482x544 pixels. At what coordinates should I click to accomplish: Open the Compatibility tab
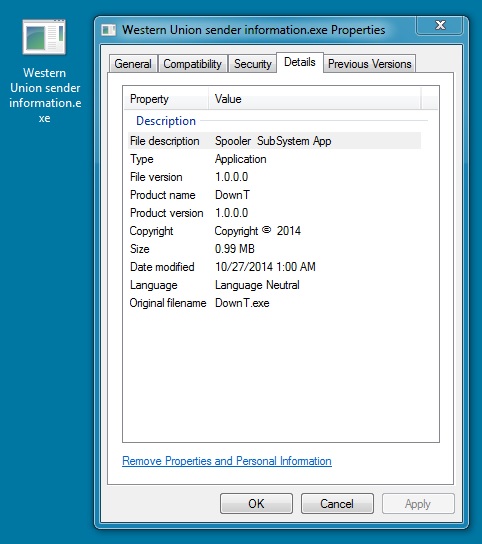click(193, 64)
